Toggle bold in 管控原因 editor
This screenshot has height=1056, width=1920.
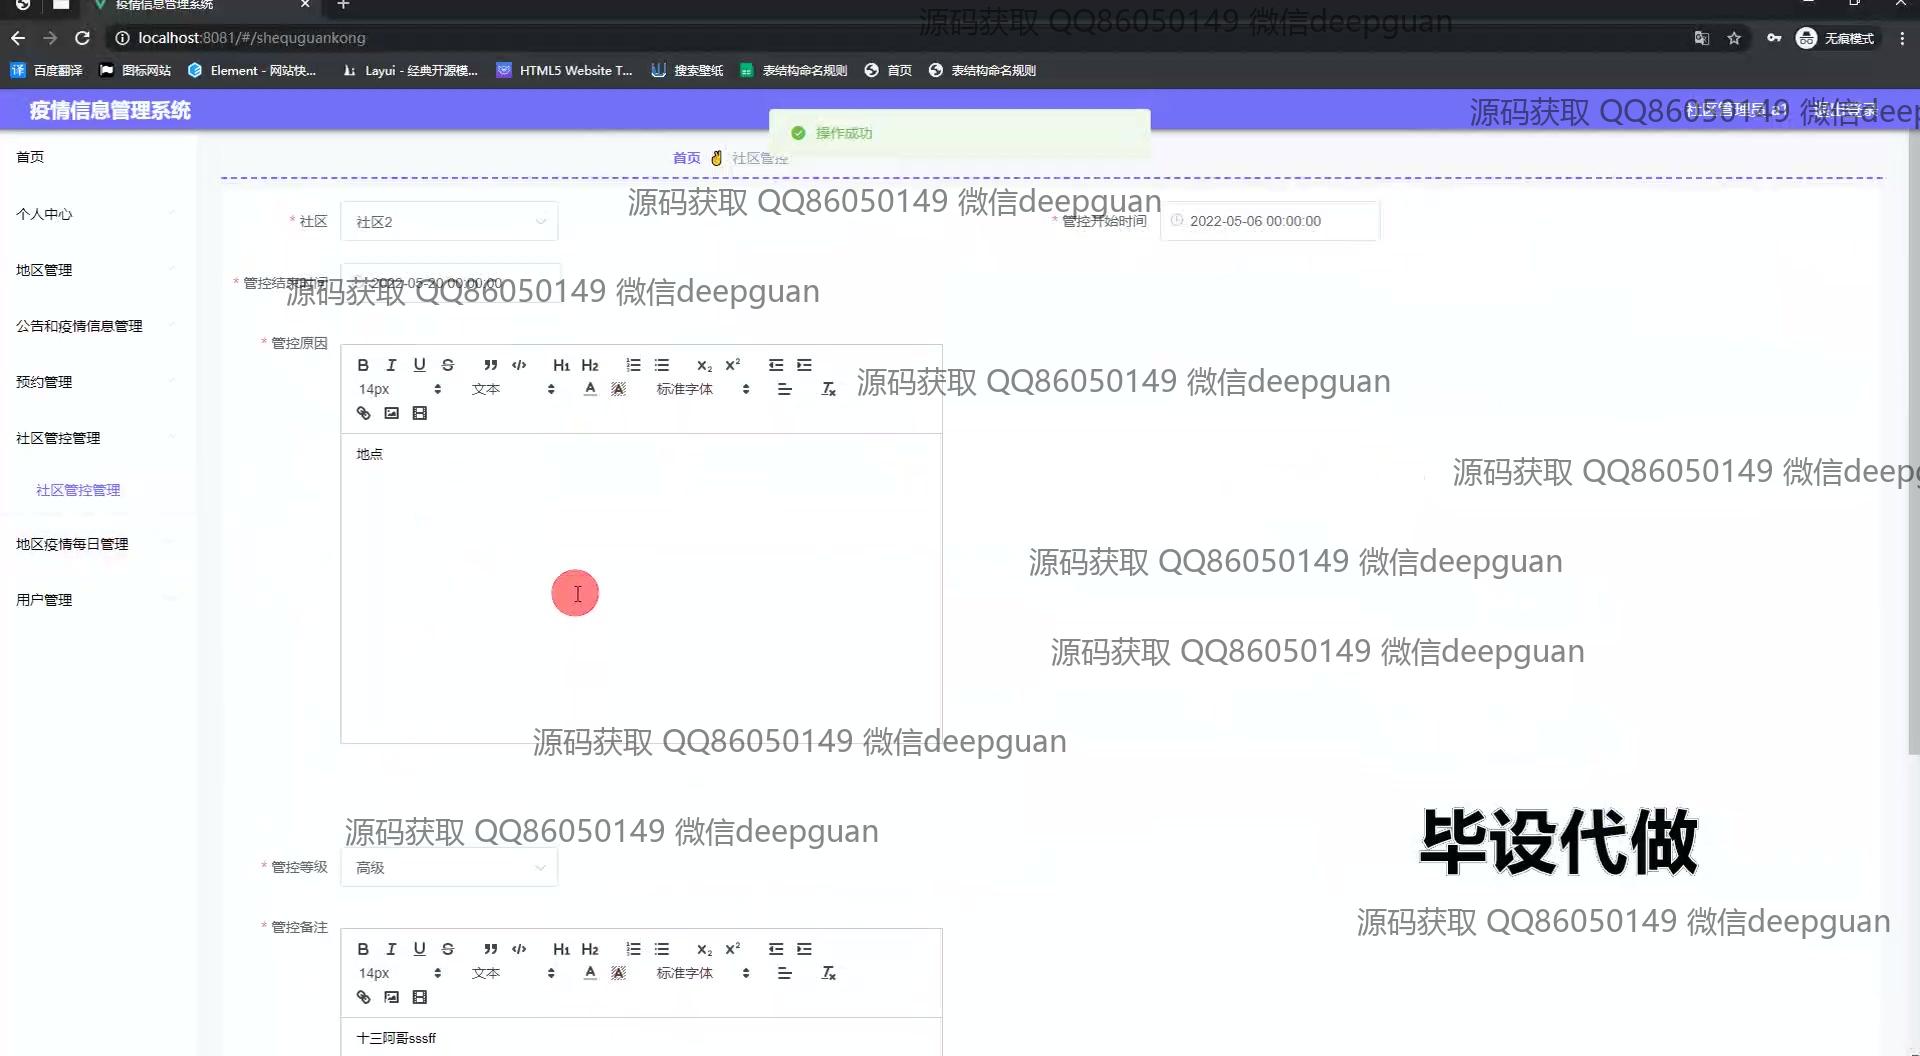point(363,365)
